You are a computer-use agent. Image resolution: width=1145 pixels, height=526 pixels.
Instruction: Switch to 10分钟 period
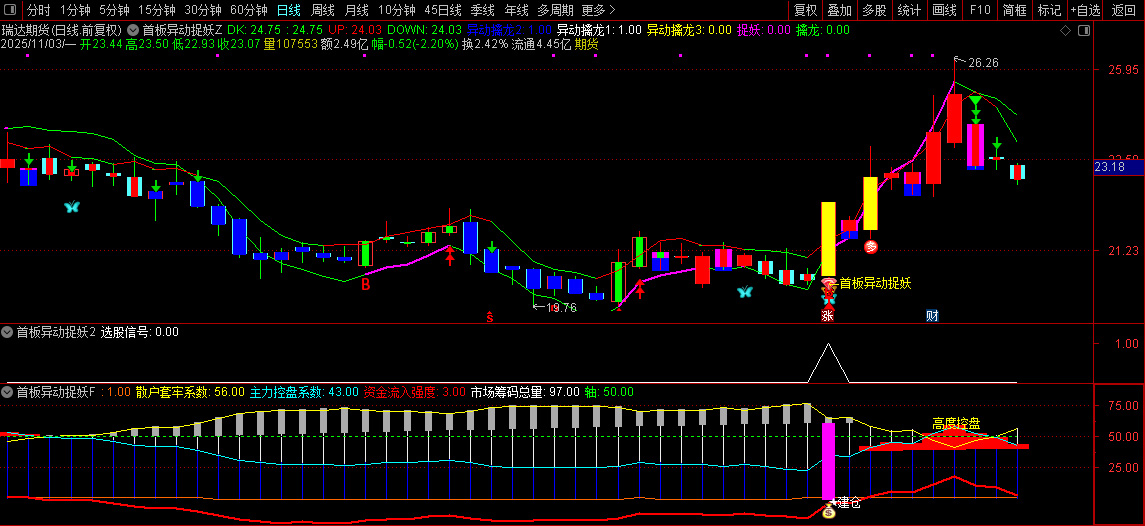[x=397, y=10]
